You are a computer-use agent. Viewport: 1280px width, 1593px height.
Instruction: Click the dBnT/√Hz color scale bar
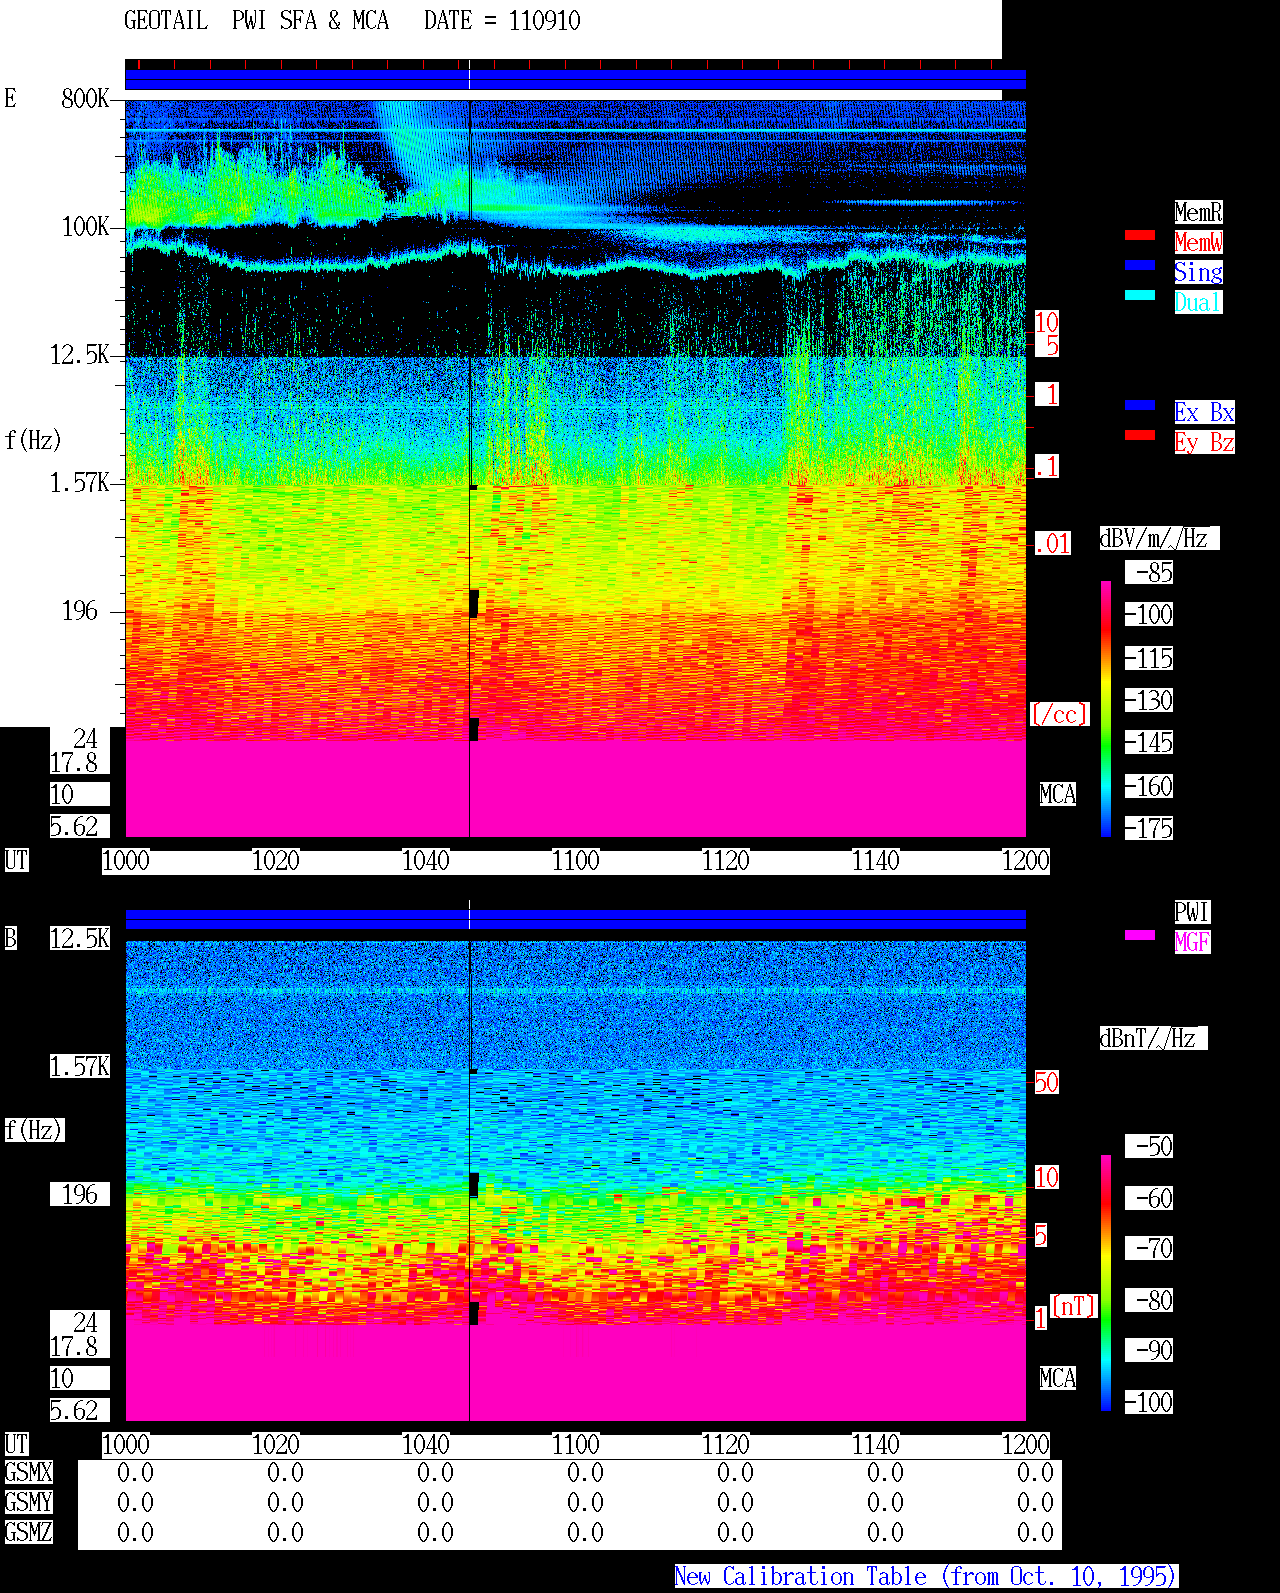tap(1106, 1283)
